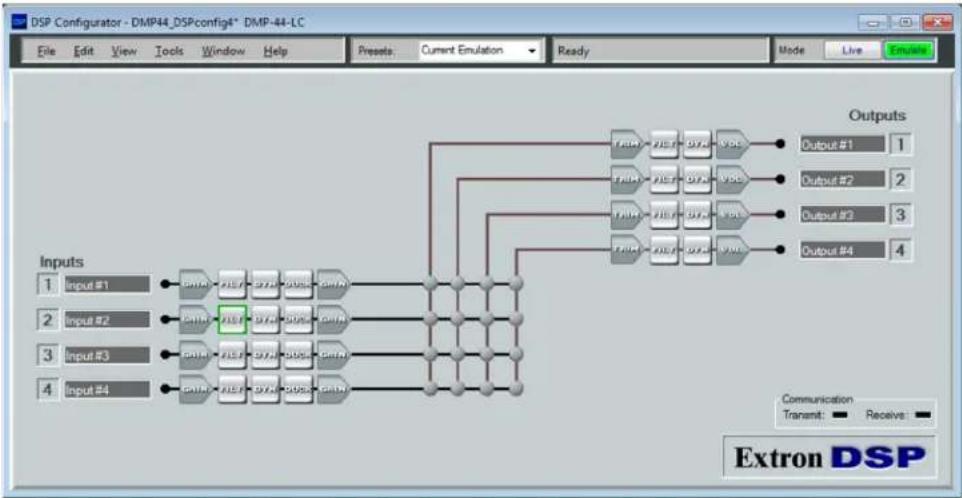Open the Dynamics block on Output #1
The height and width of the screenshot is (498, 962).
click(697, 144)
